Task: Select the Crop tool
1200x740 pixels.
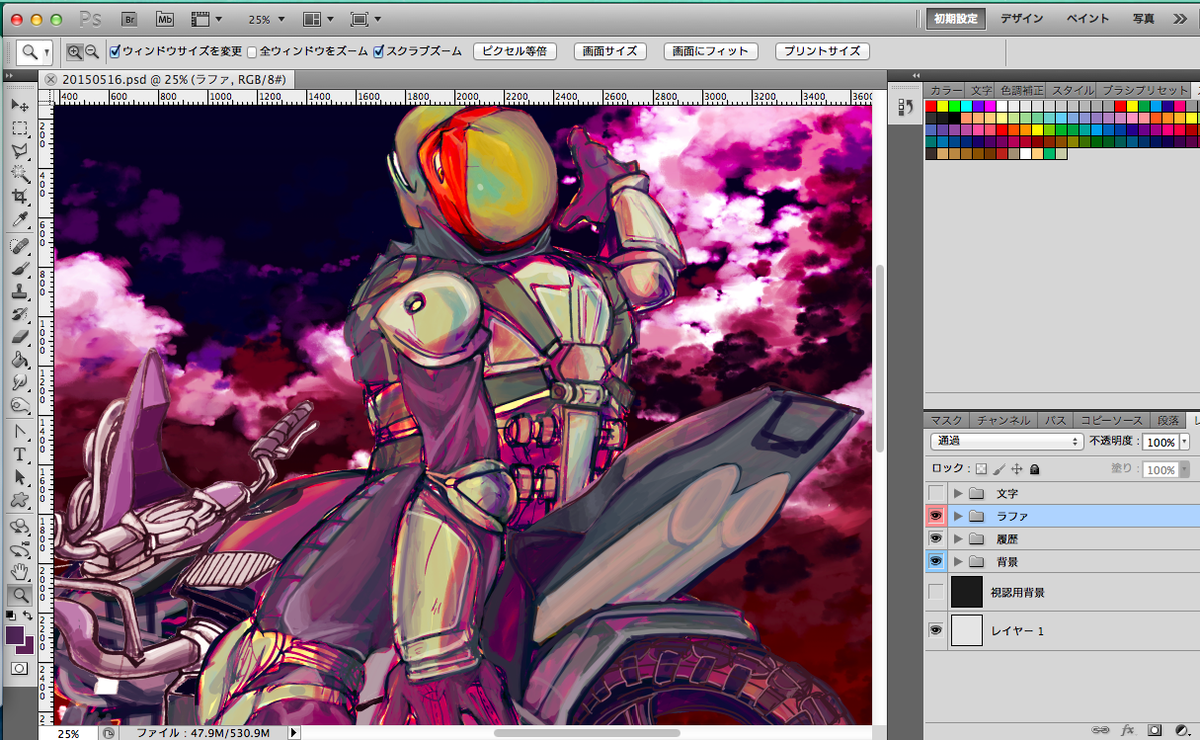Action: click(x=19, y=197)
